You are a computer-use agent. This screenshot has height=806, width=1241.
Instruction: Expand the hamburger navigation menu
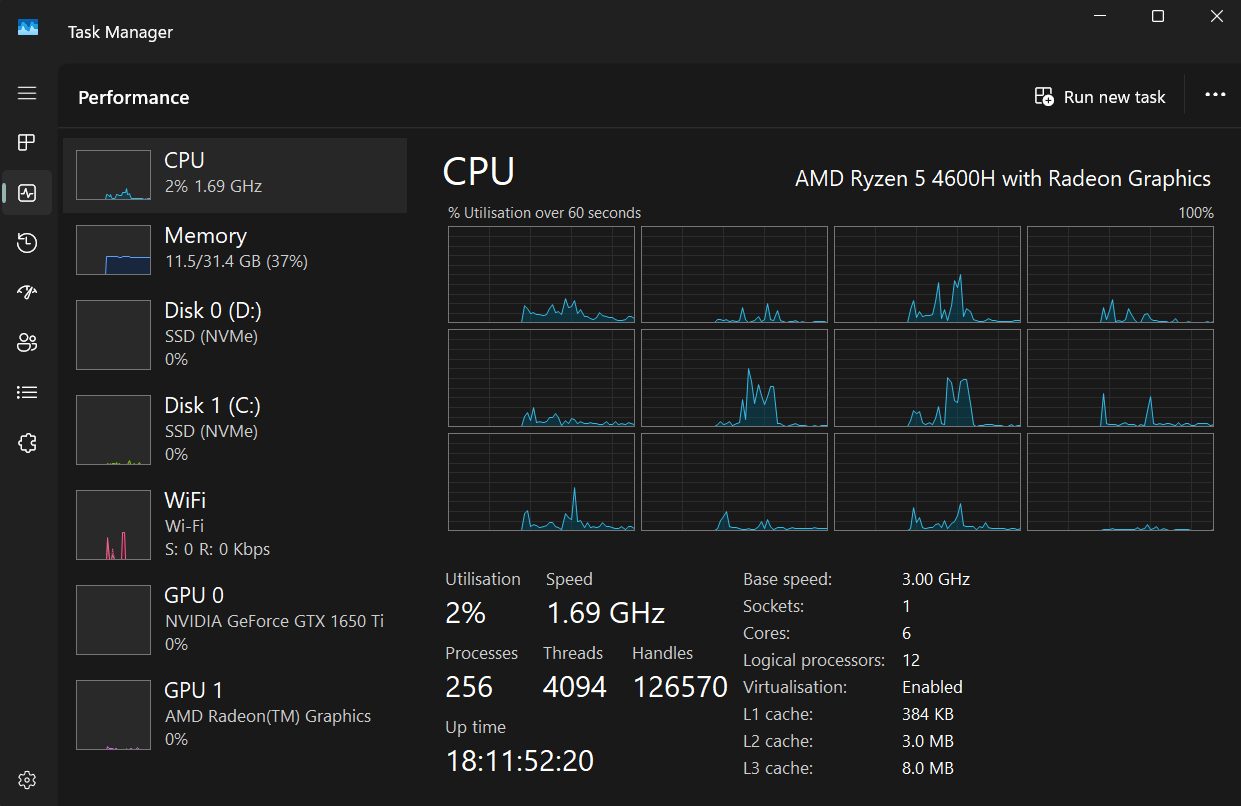(x=27, y=93)
